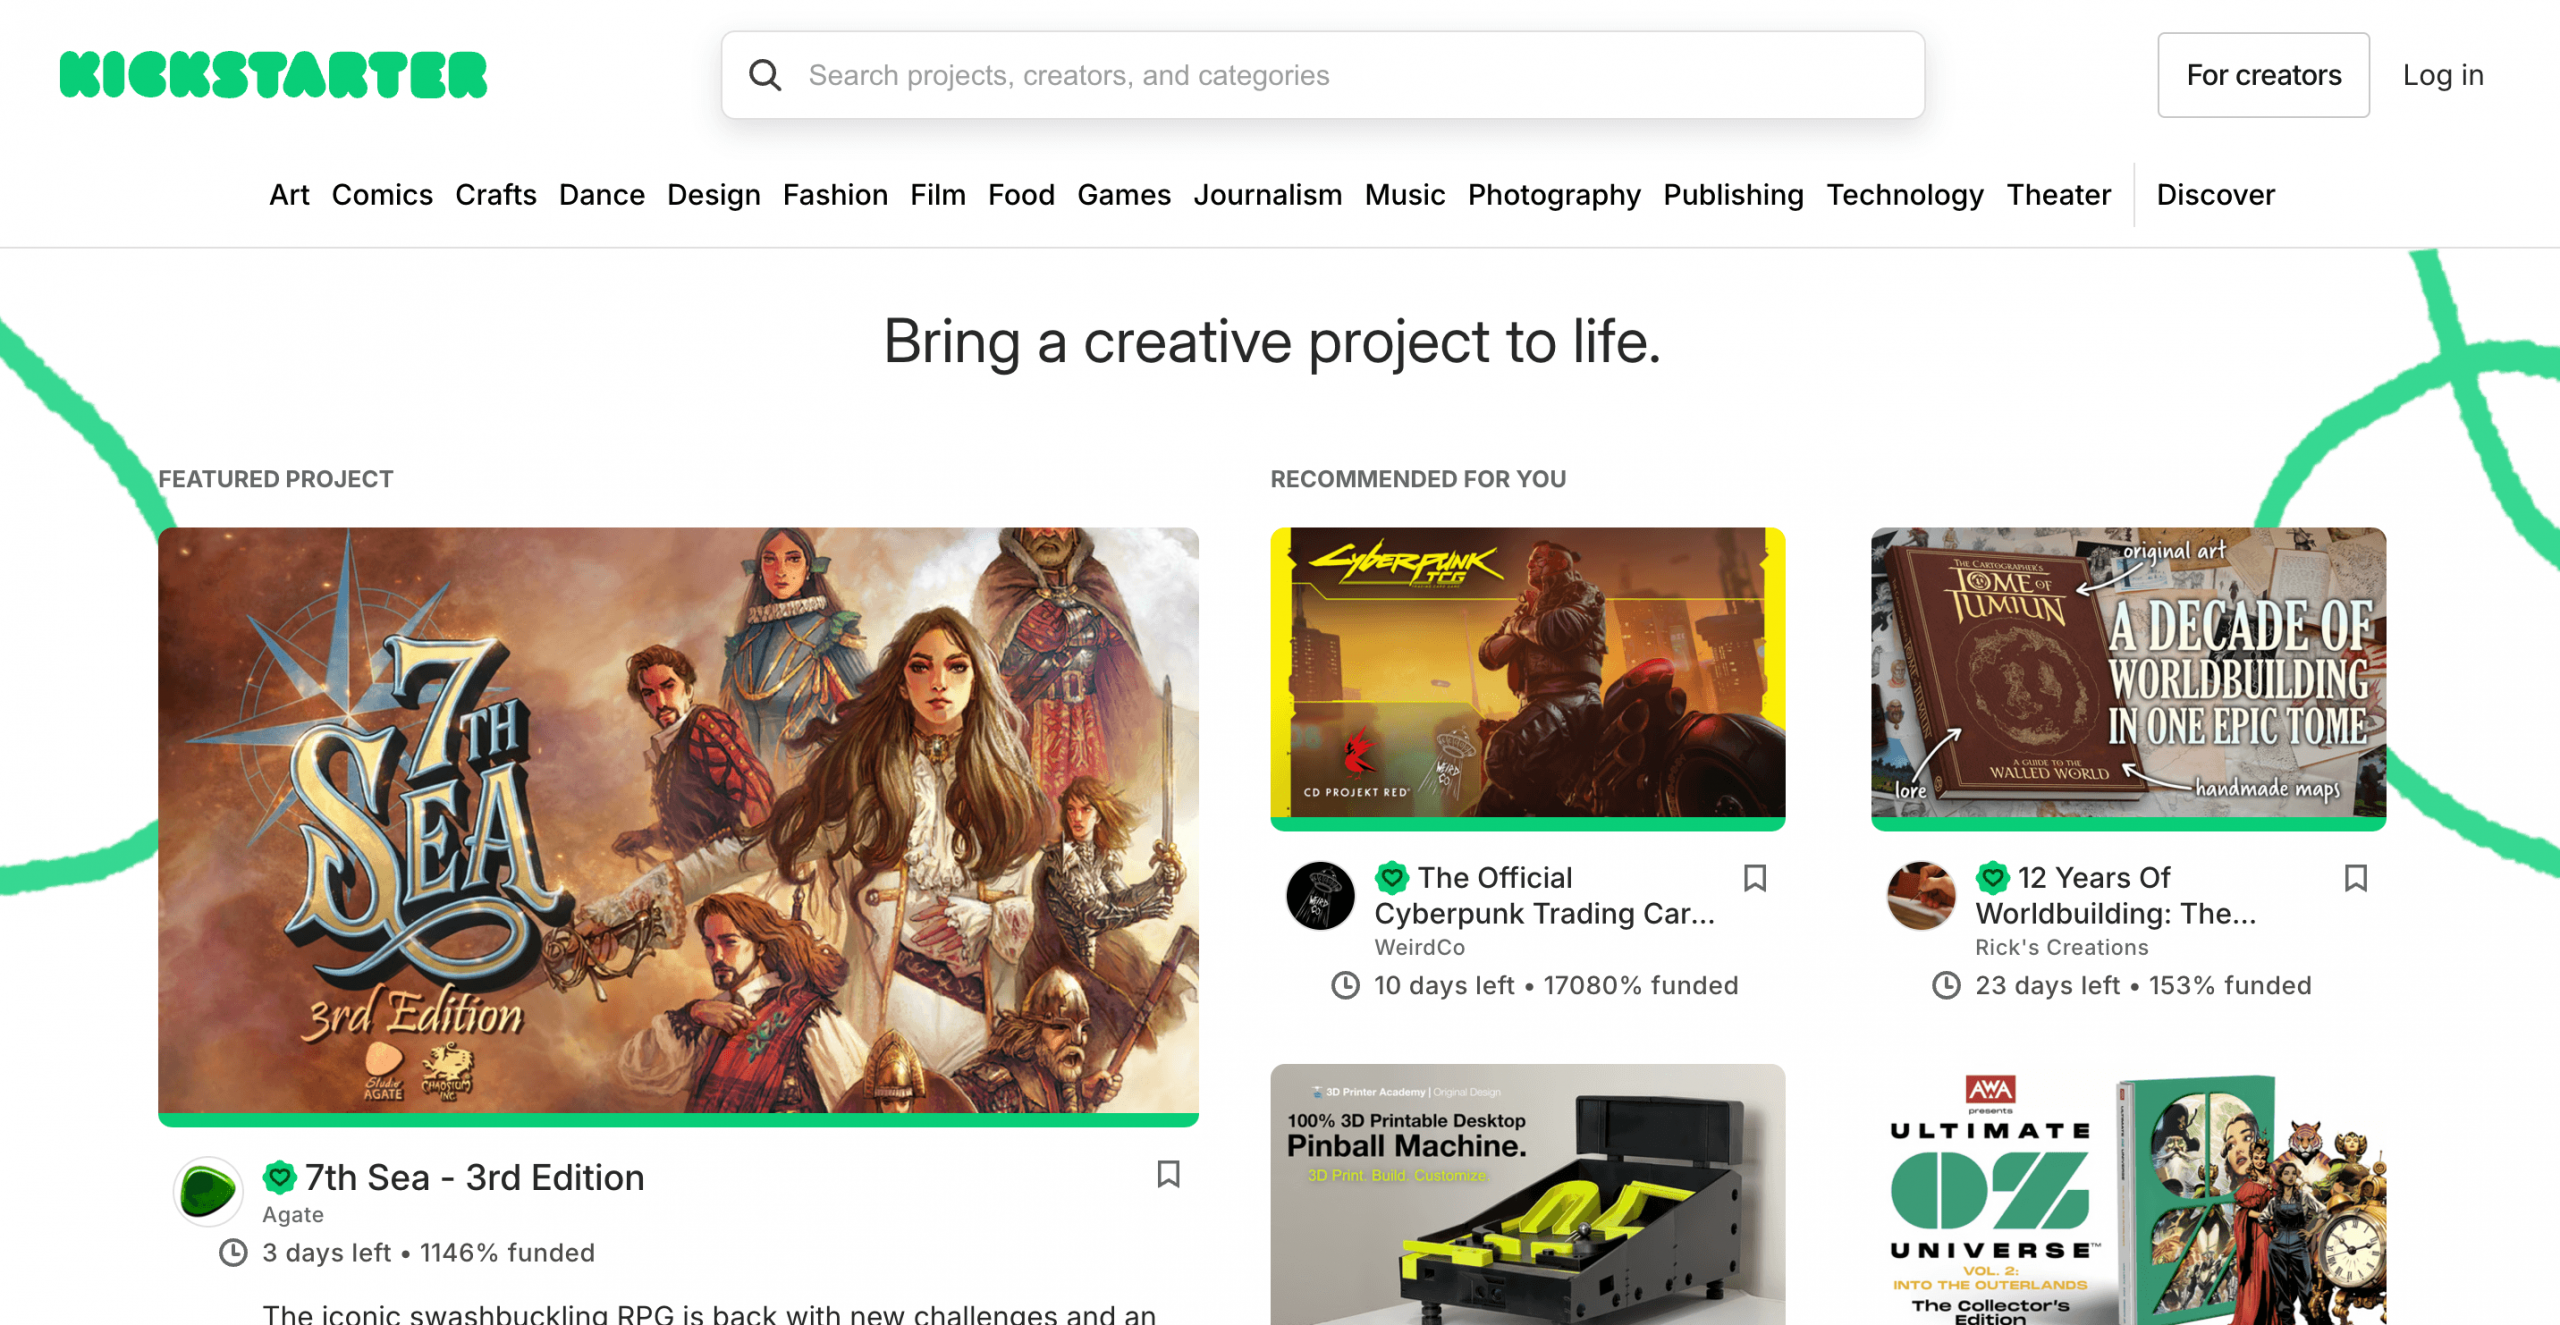Click the clock icon beside 3 days left
2560x1325 pixels.
[x=233, y=1253]
